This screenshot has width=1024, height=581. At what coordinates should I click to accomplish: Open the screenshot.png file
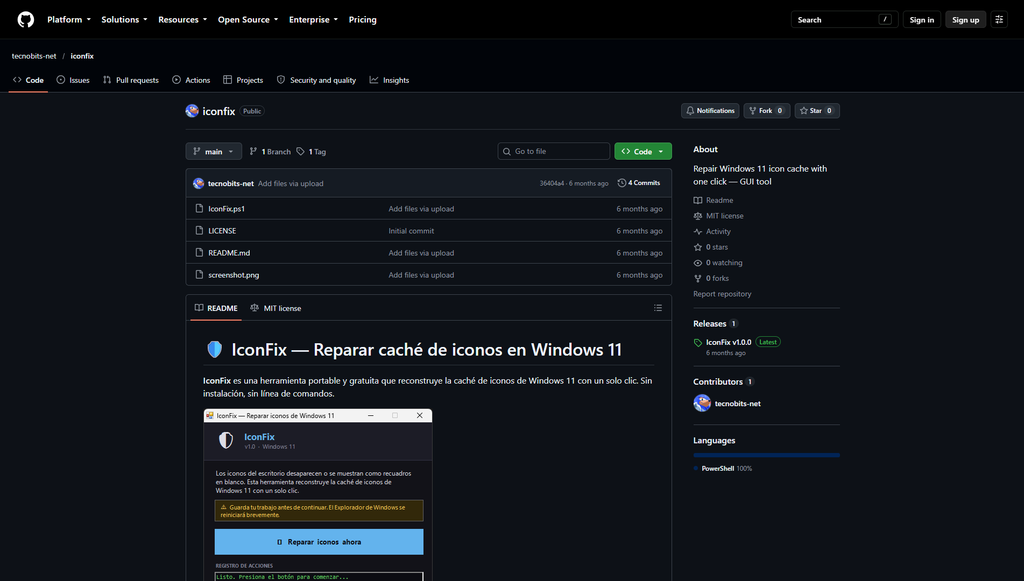click(234, 275)
